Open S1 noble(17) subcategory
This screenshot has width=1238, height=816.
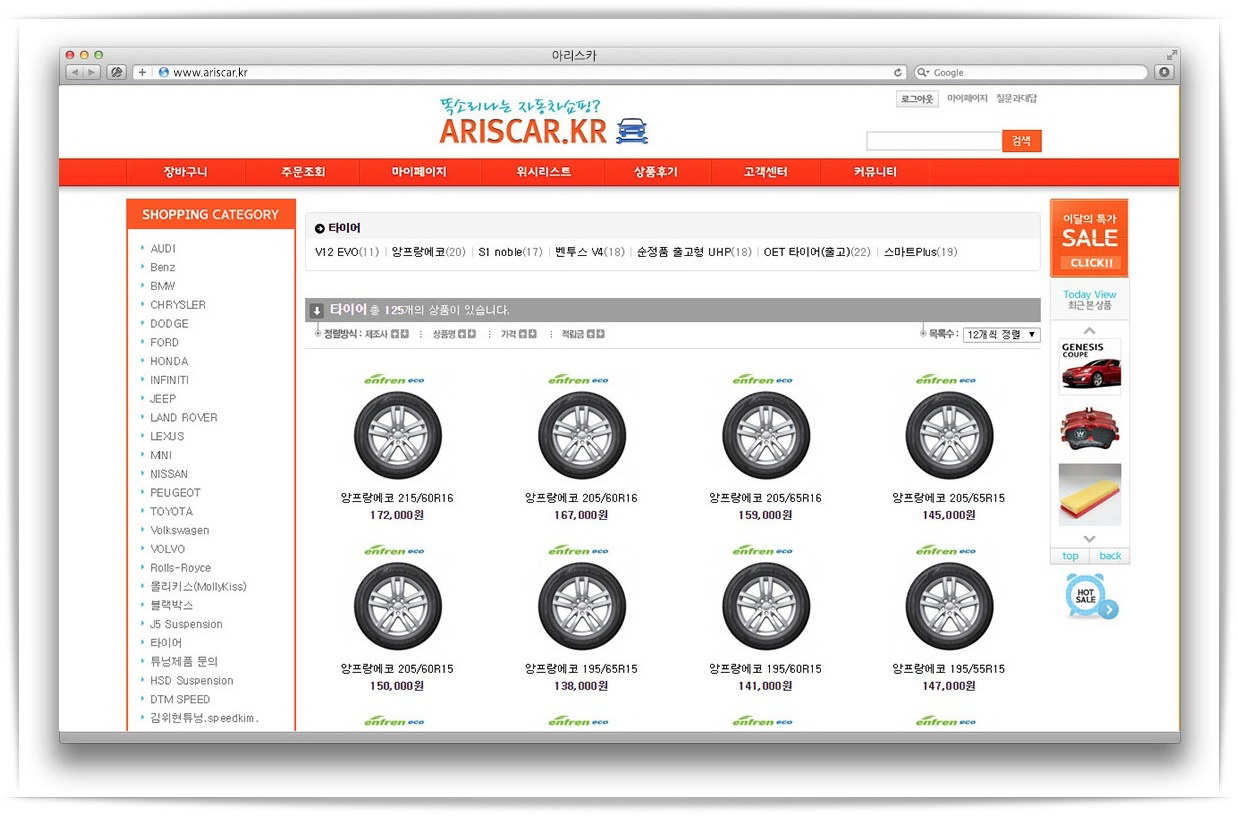point(510,252)
